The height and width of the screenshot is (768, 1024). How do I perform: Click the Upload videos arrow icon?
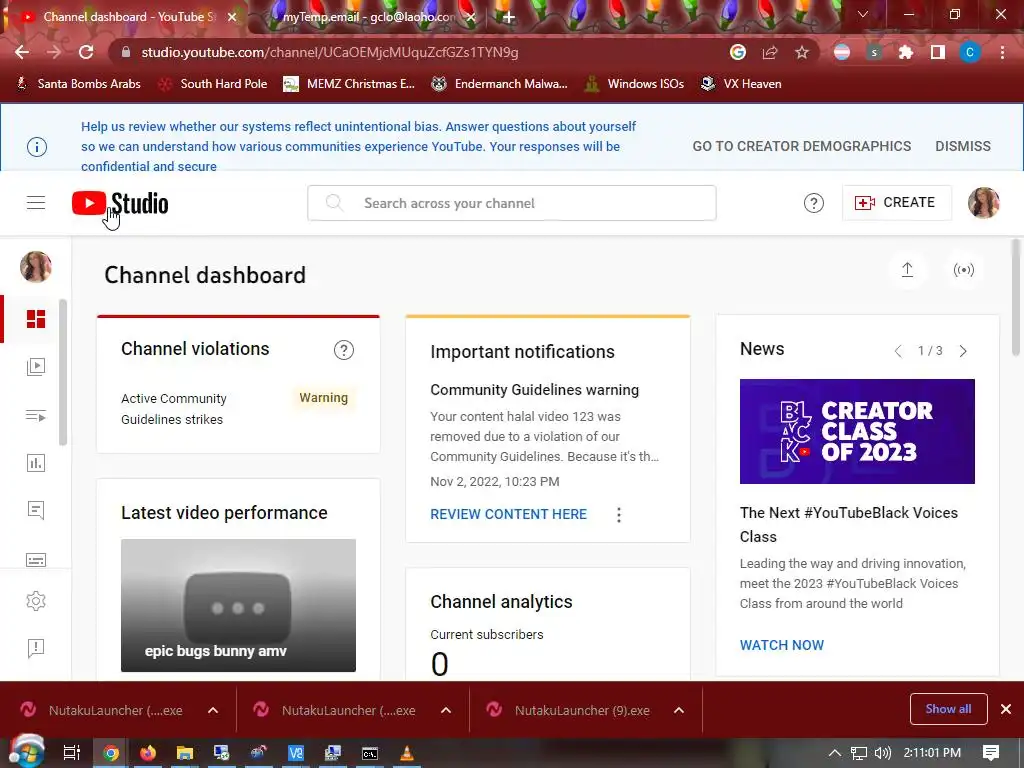[x=907, y=270]
